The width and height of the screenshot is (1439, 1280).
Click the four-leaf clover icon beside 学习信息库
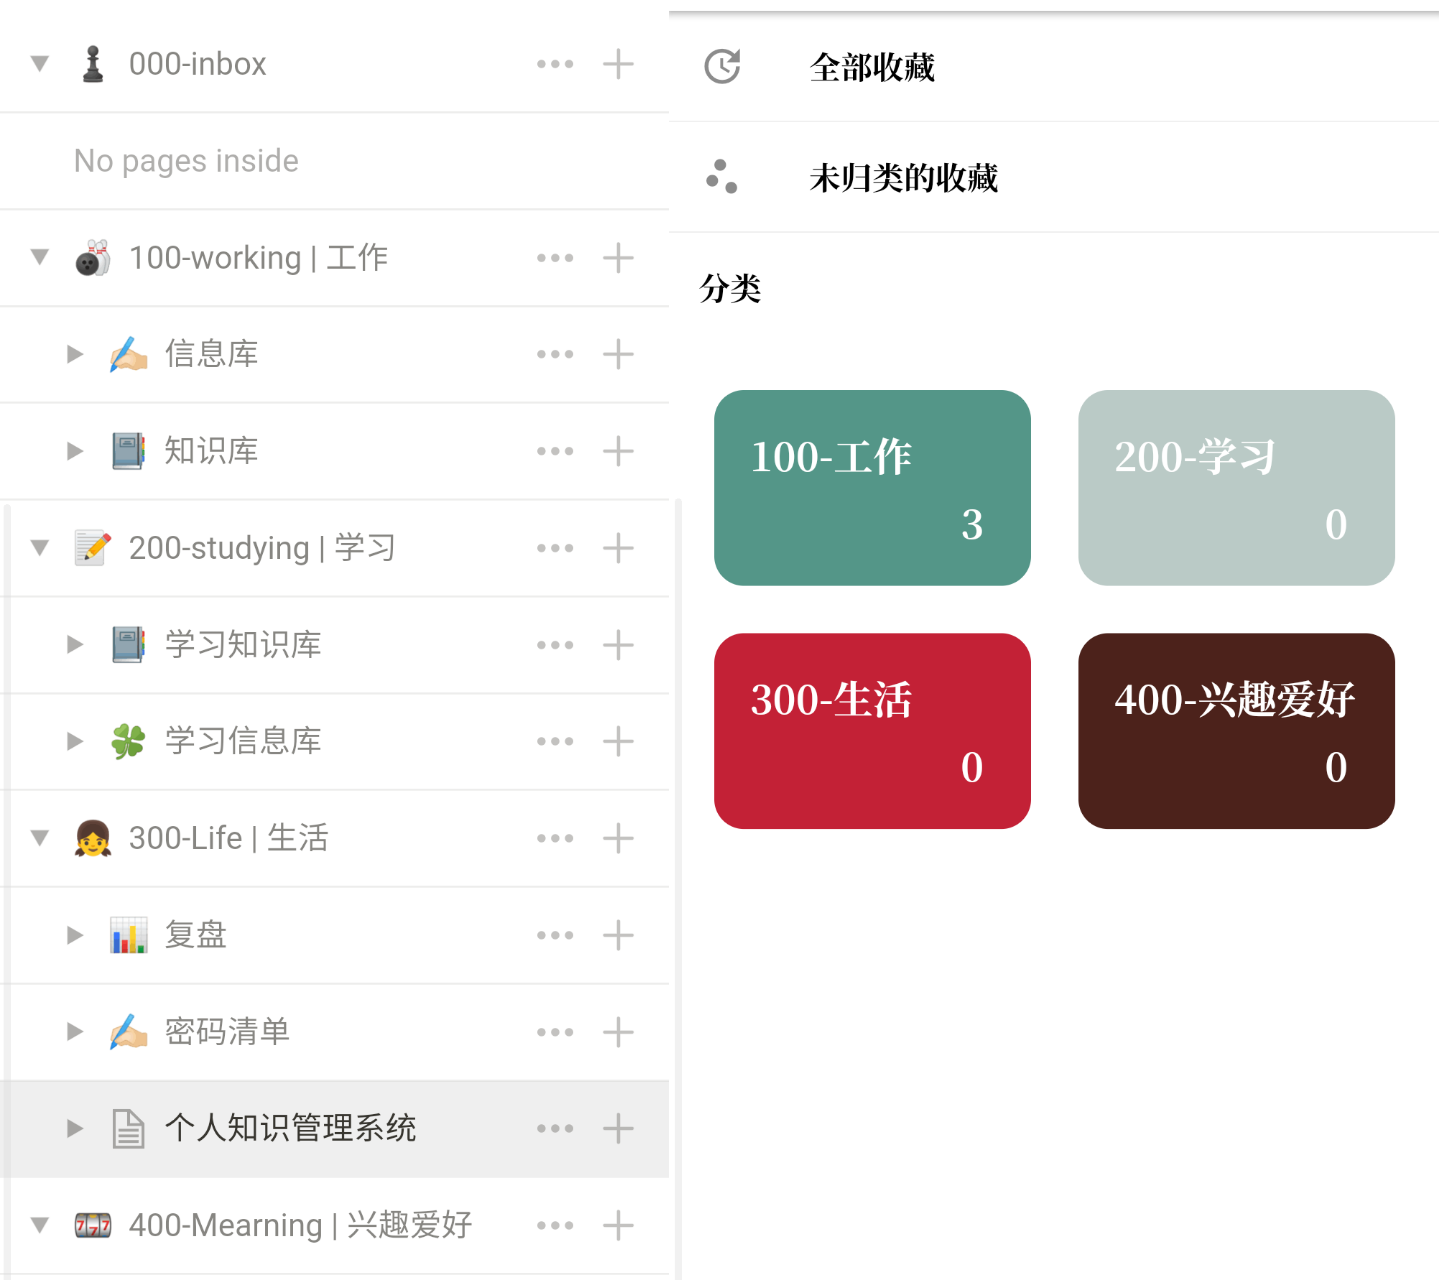point(128,742)
